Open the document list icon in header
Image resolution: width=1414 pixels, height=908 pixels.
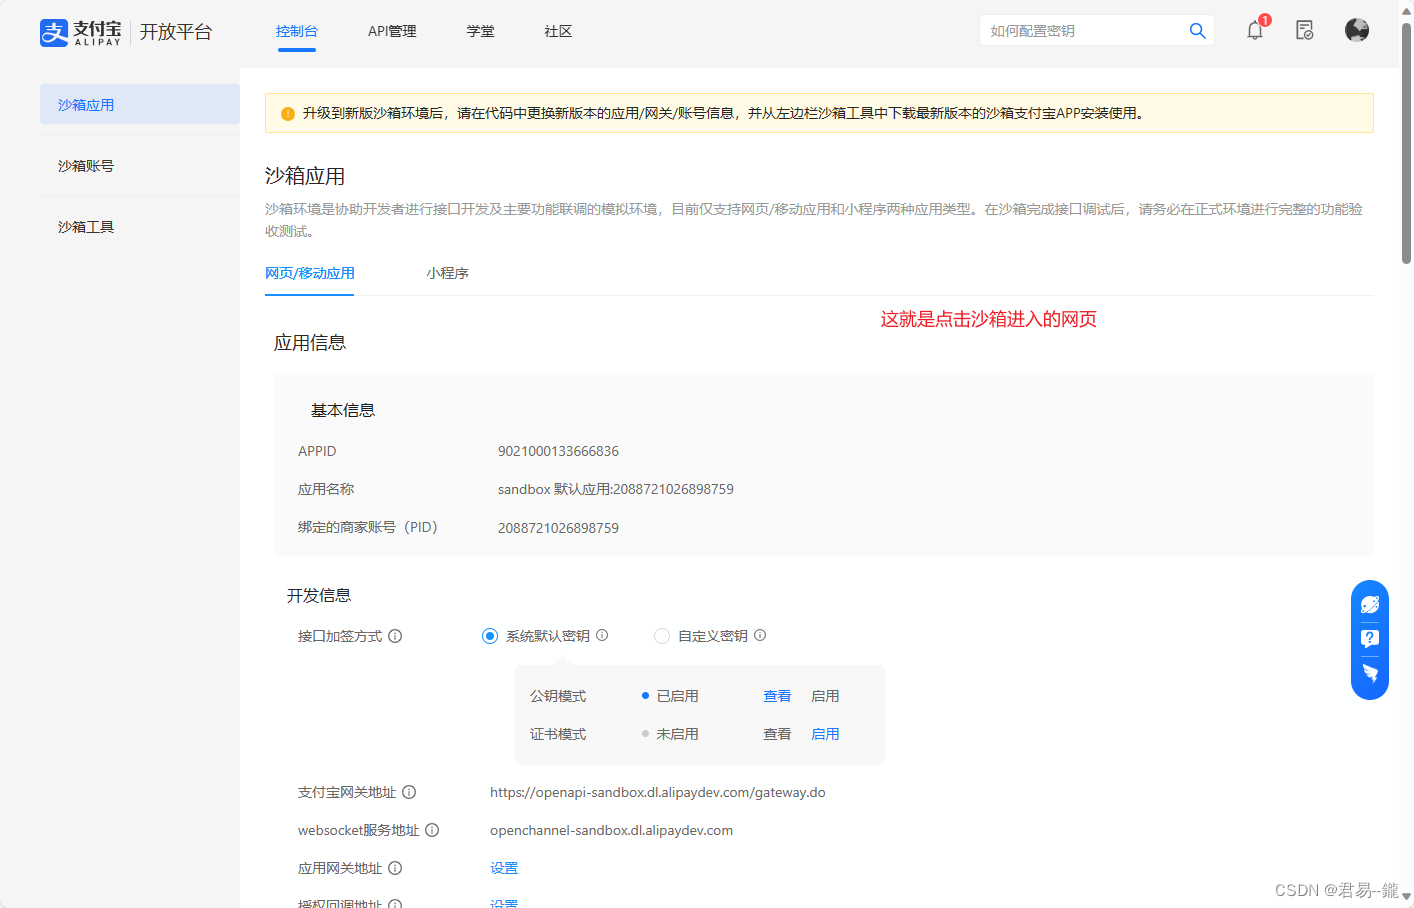1304,30
